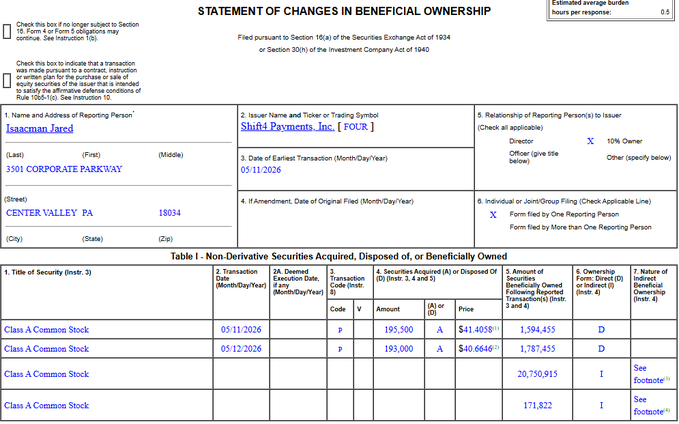Select the beneficially owned amount 1,787,455

click(x=537, y=349)
